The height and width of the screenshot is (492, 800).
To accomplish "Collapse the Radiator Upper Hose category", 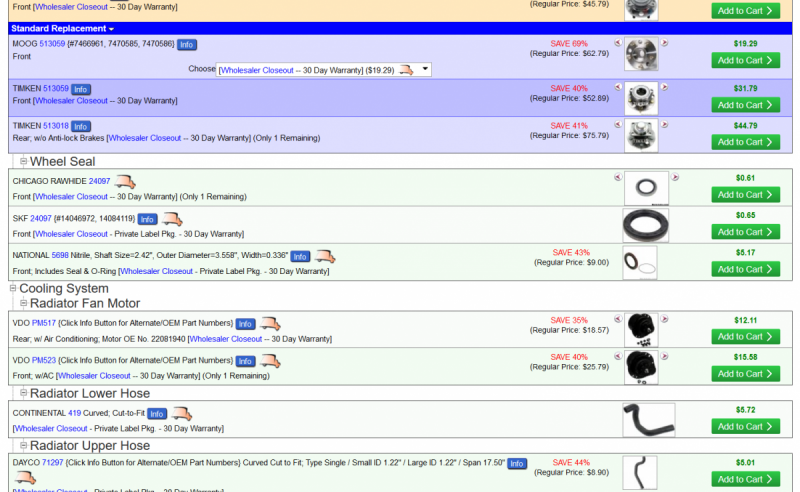I will click(x=23, y=446).
